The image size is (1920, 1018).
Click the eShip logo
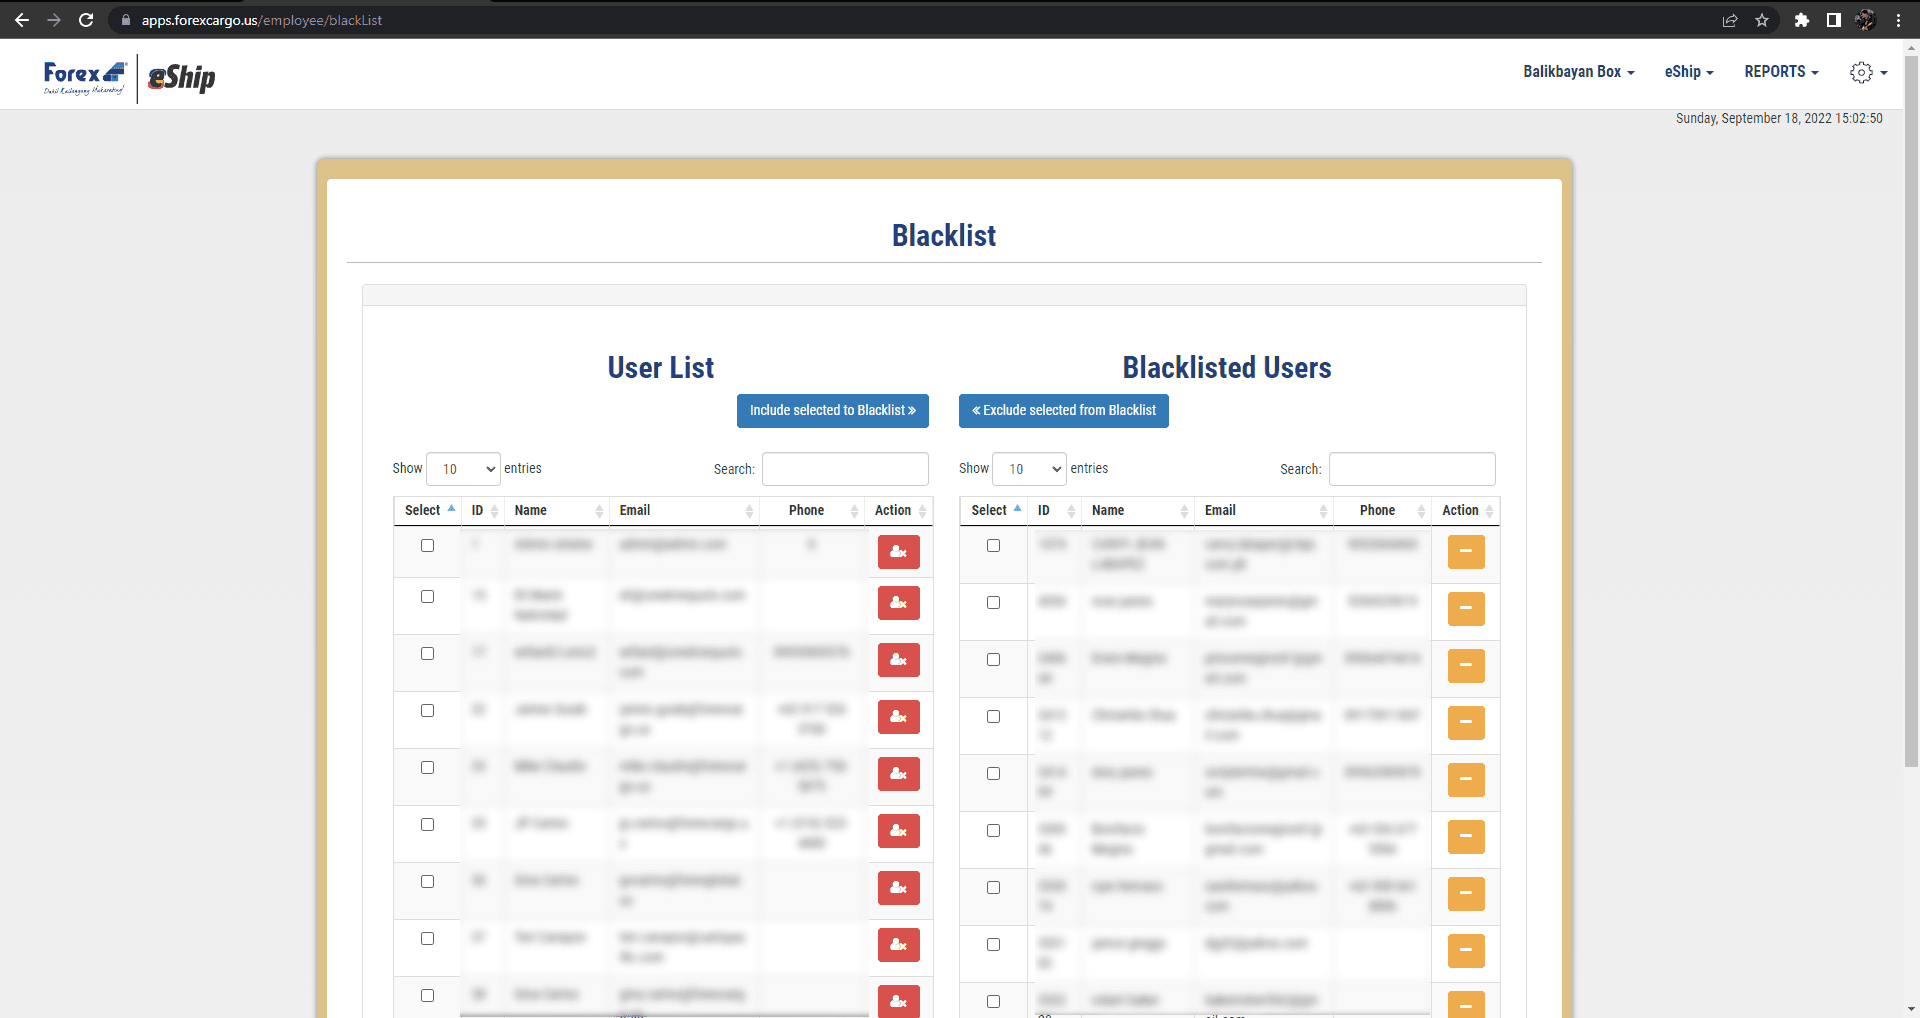click(181, 77)
